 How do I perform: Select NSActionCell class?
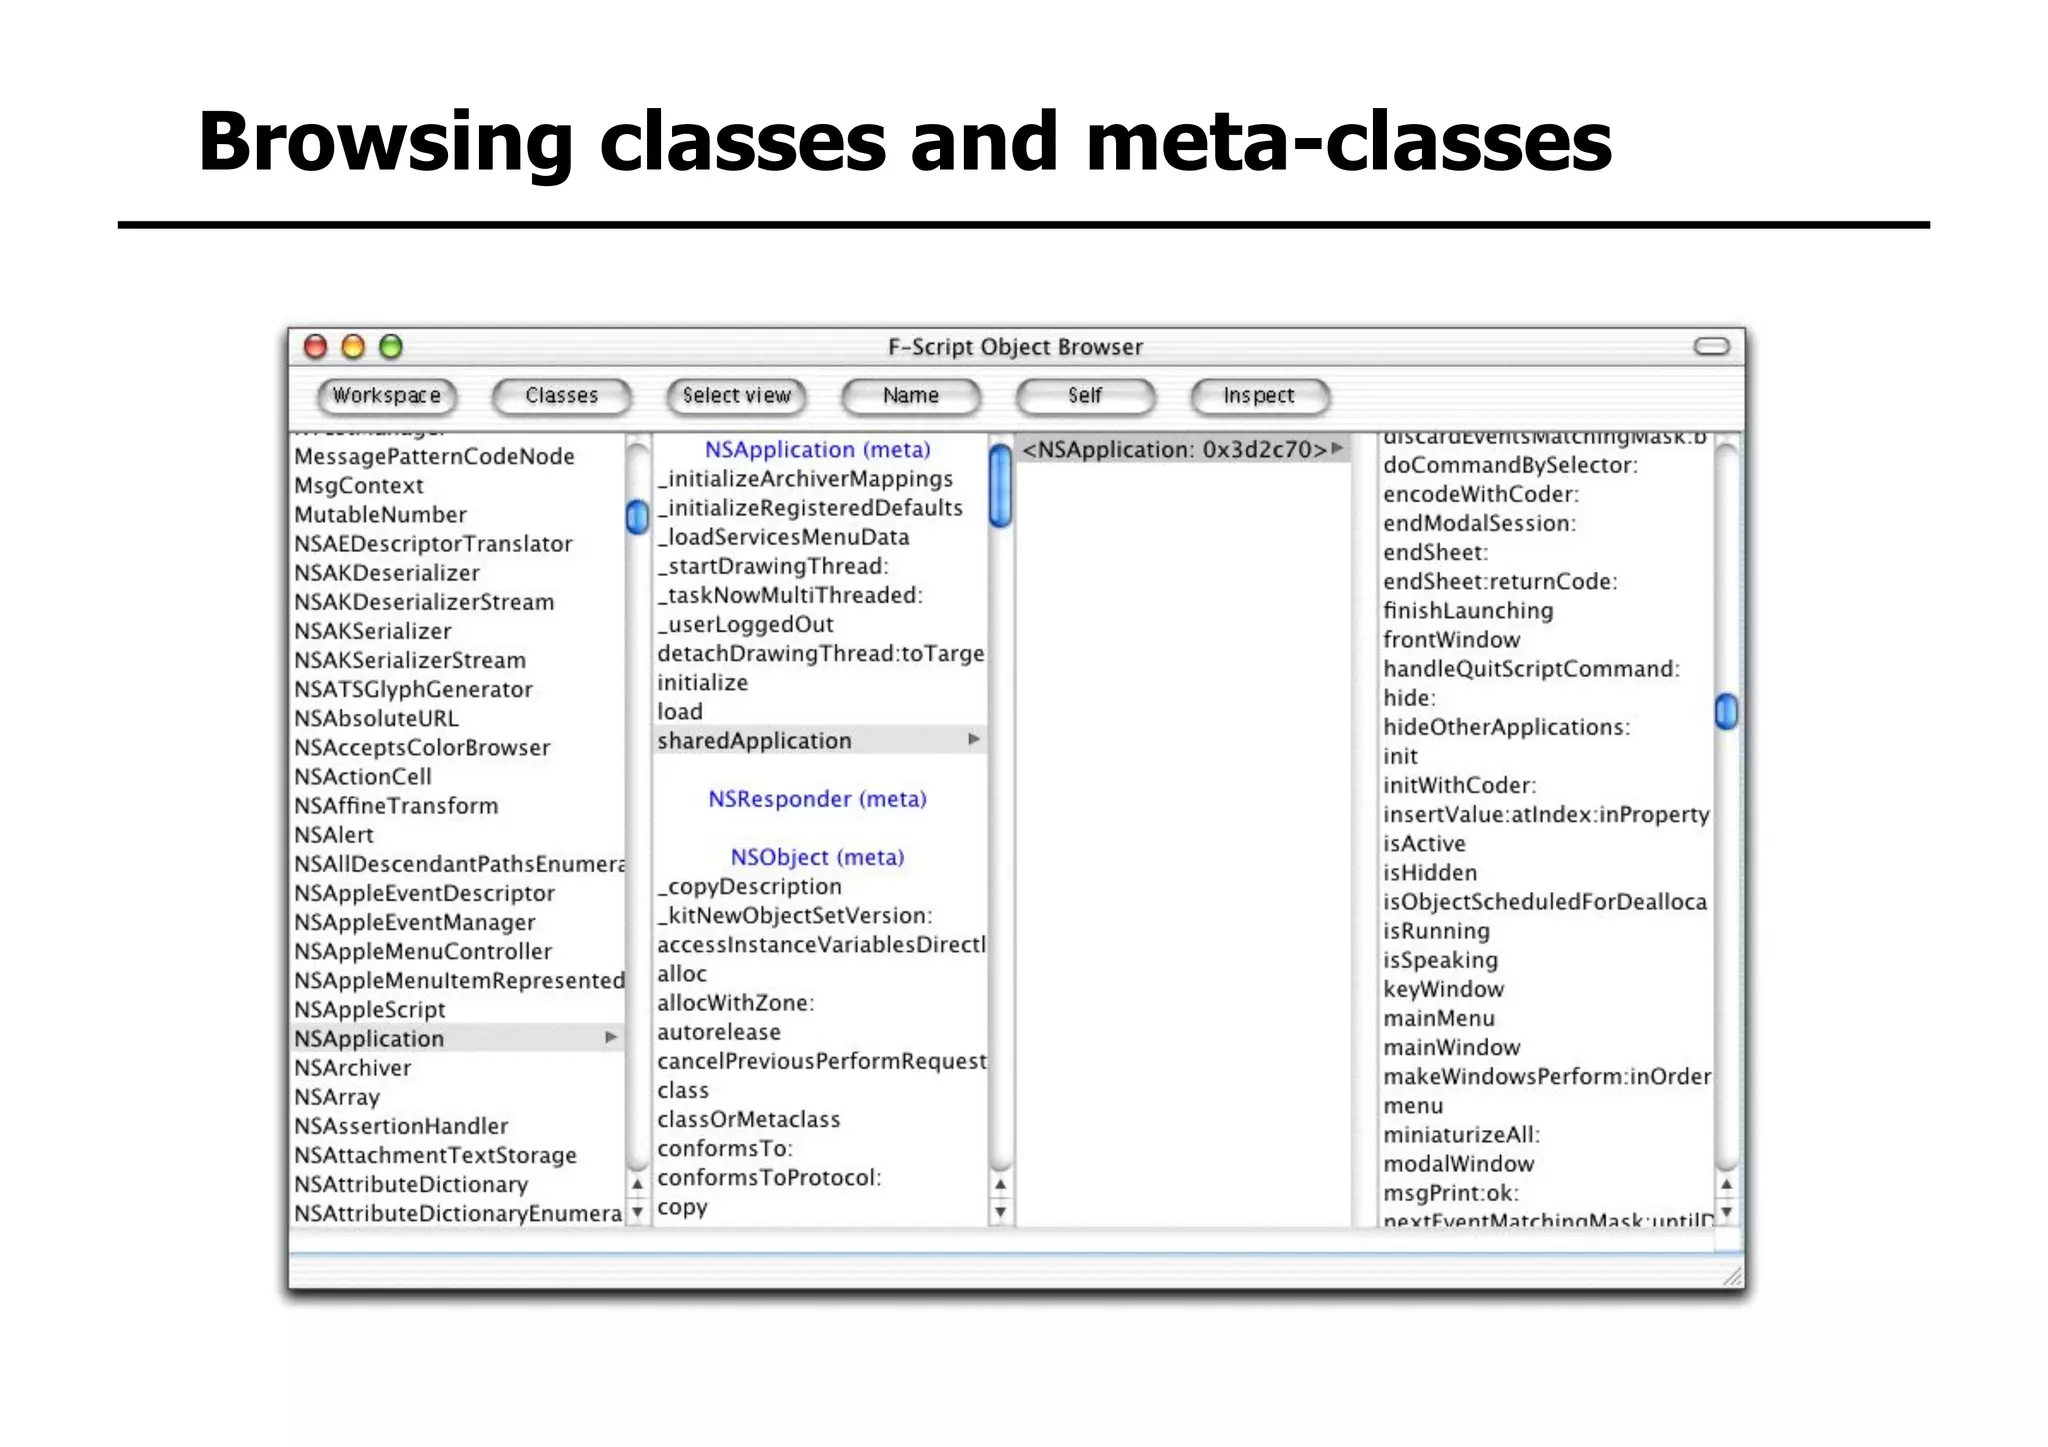pos(363,776)
